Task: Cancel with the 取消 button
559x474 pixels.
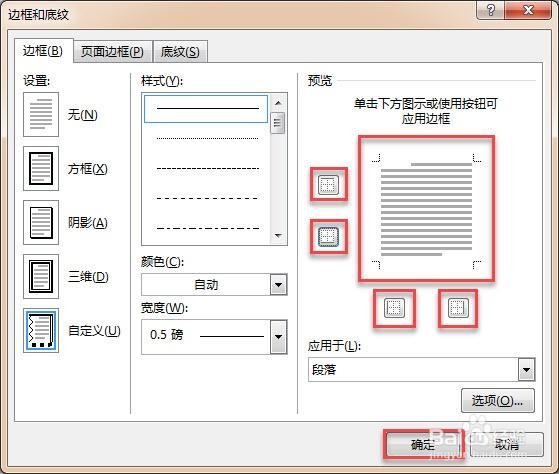Action: click(507, 444)
